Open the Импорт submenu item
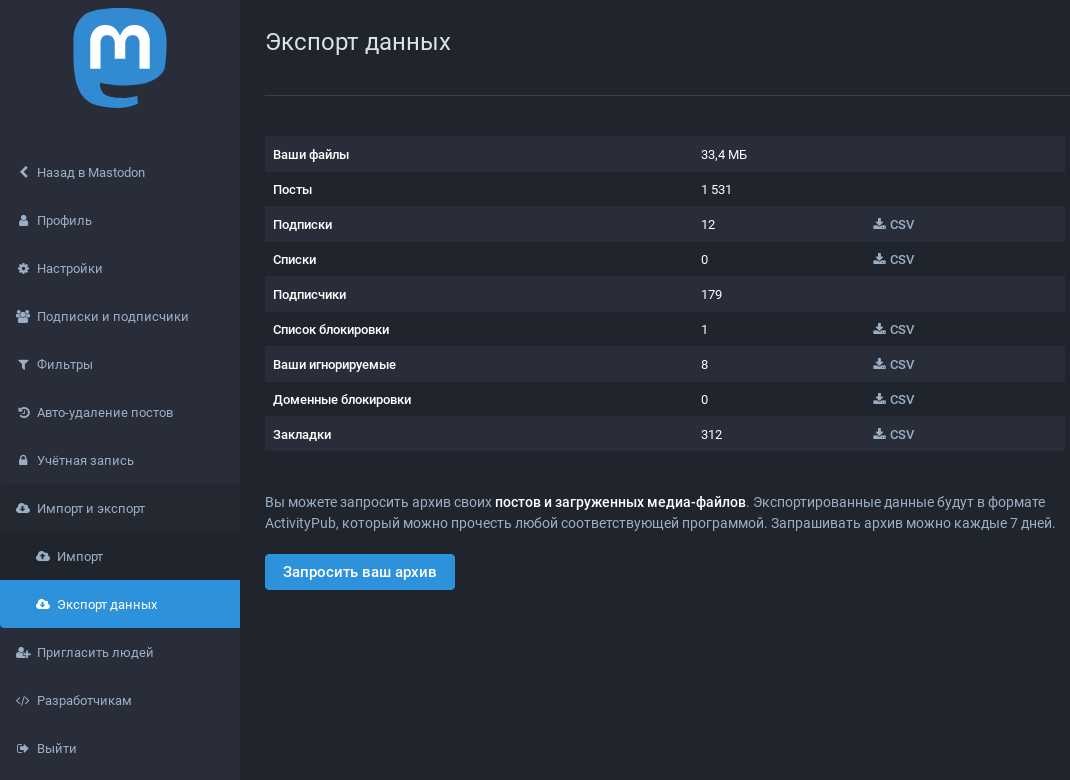1070x780 pixels. point(80,557)
